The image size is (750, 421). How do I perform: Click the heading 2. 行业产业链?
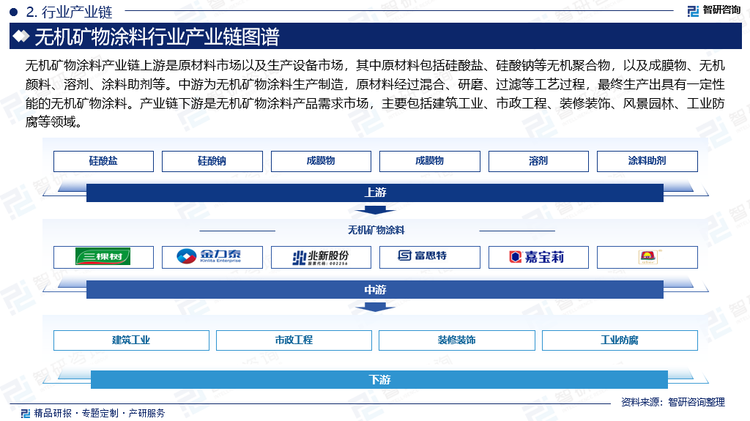coord(69,12)
